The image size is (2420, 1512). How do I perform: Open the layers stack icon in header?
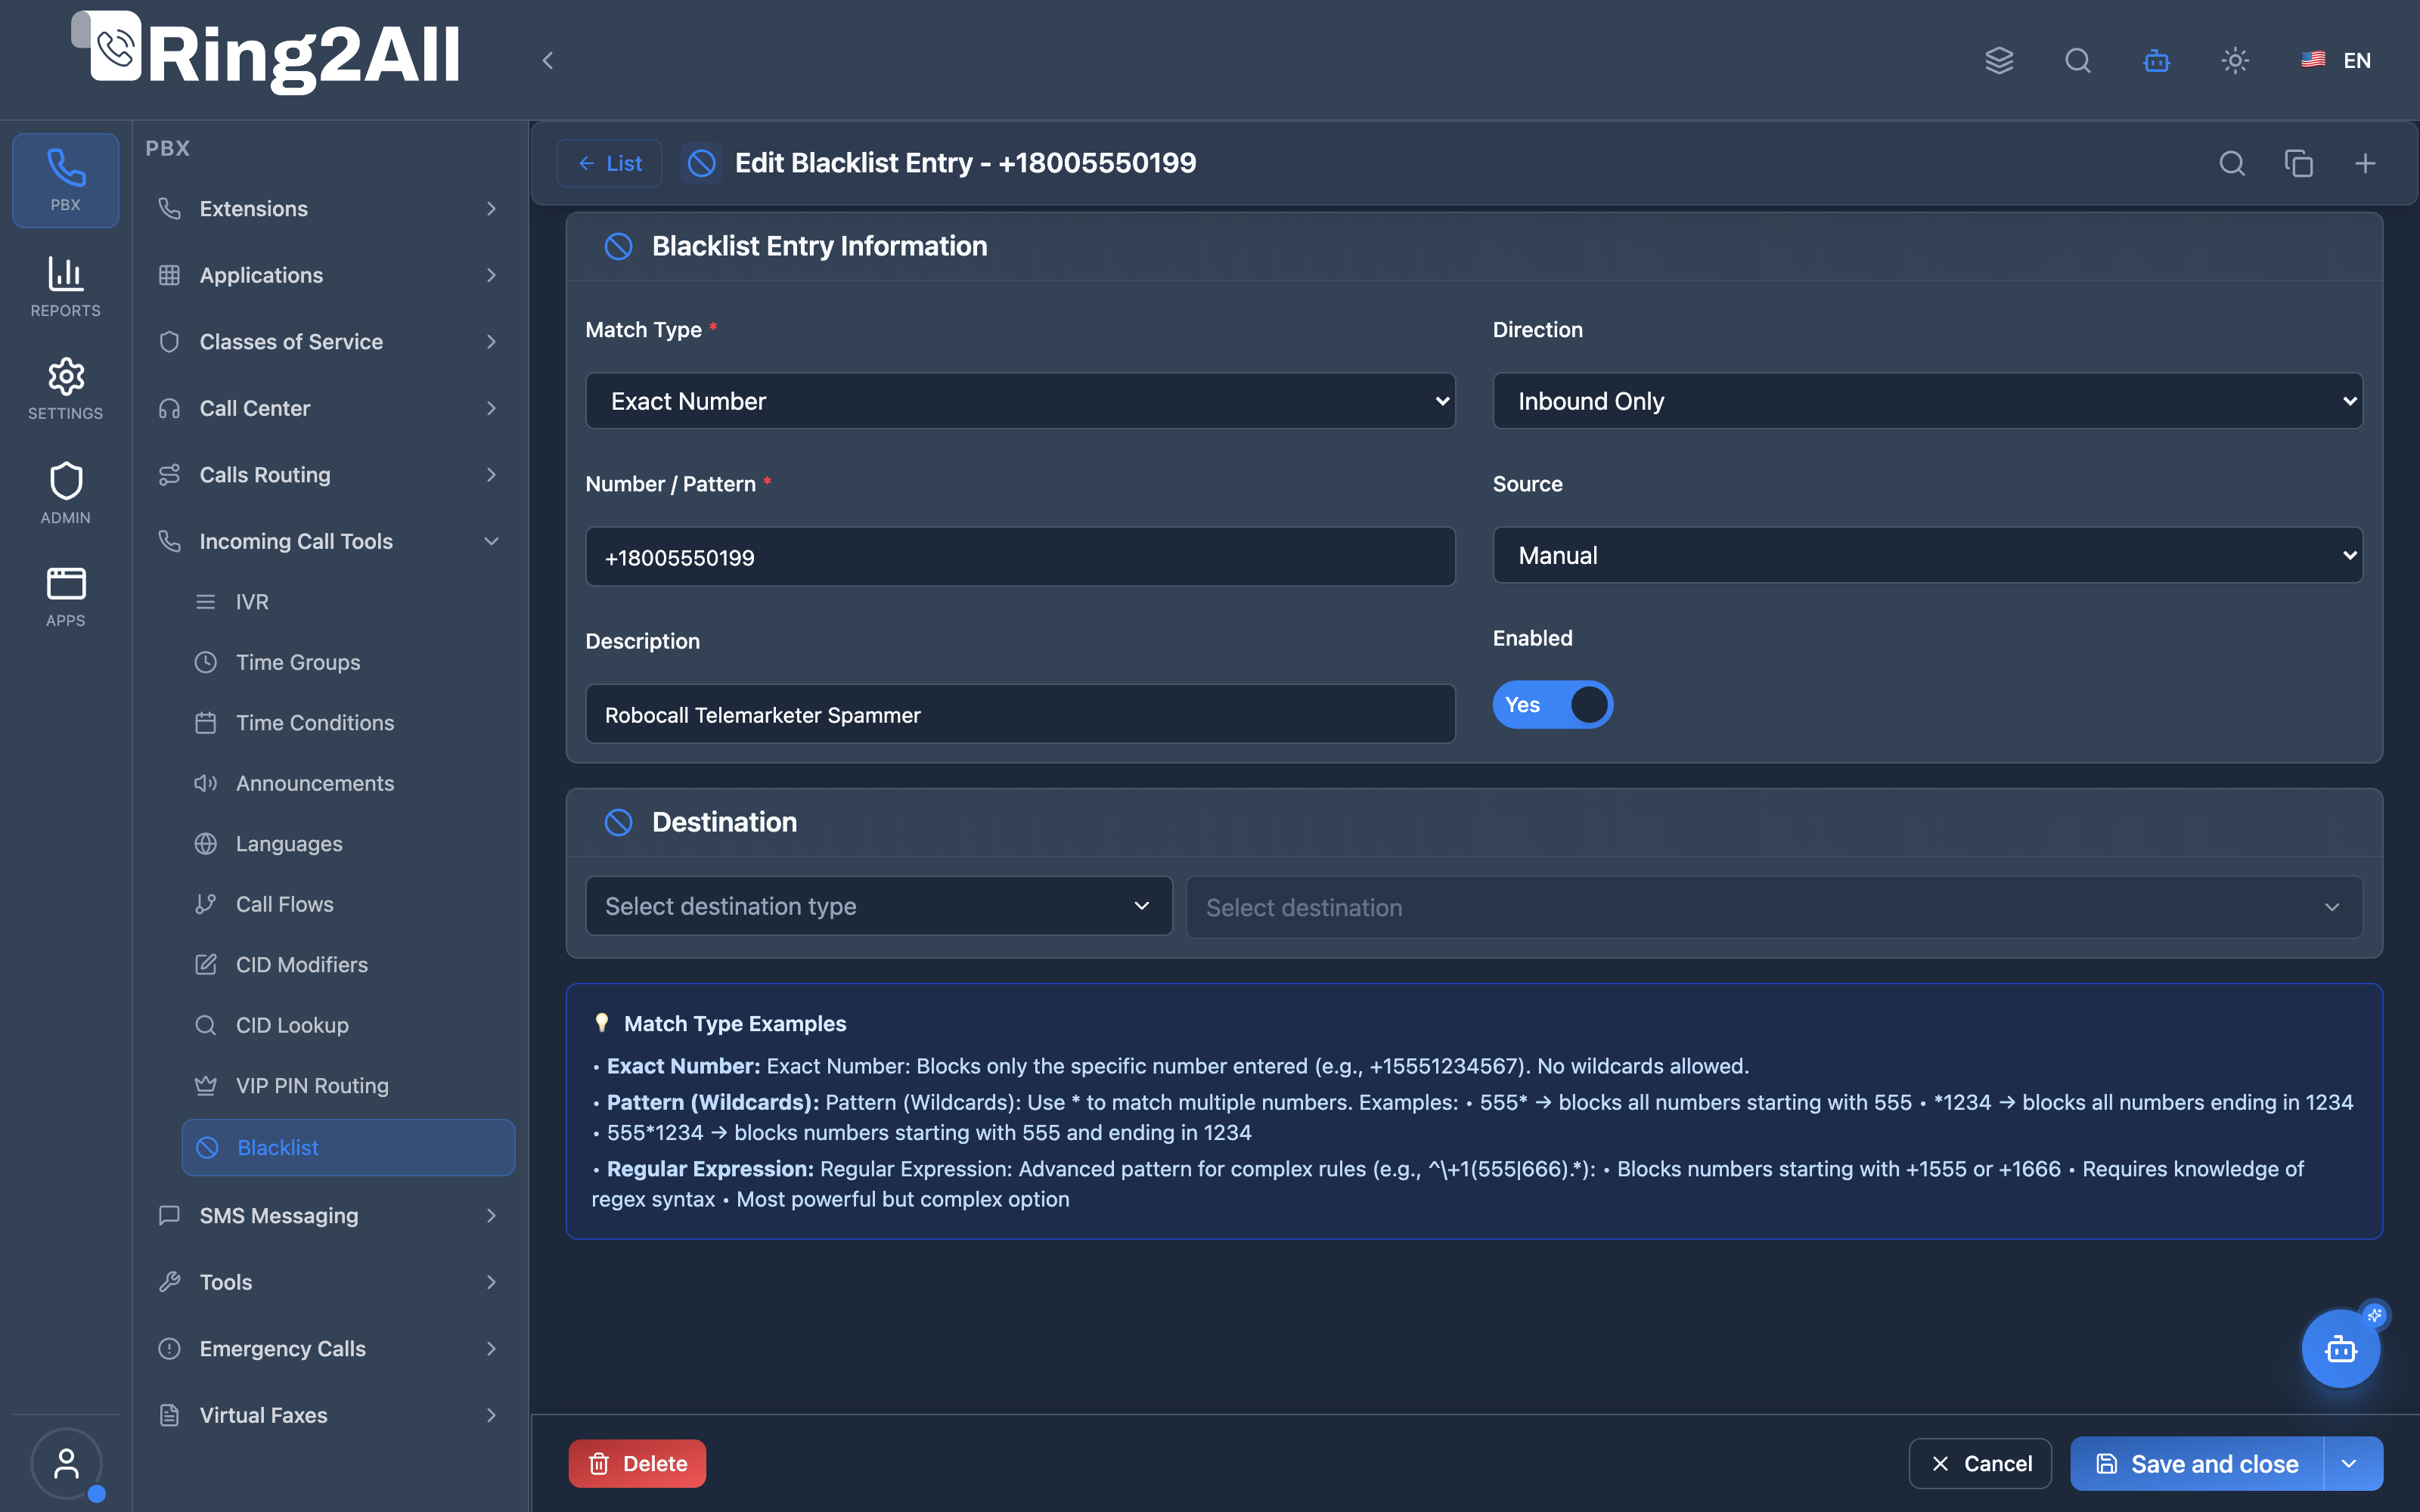[x=1998, y=61]
